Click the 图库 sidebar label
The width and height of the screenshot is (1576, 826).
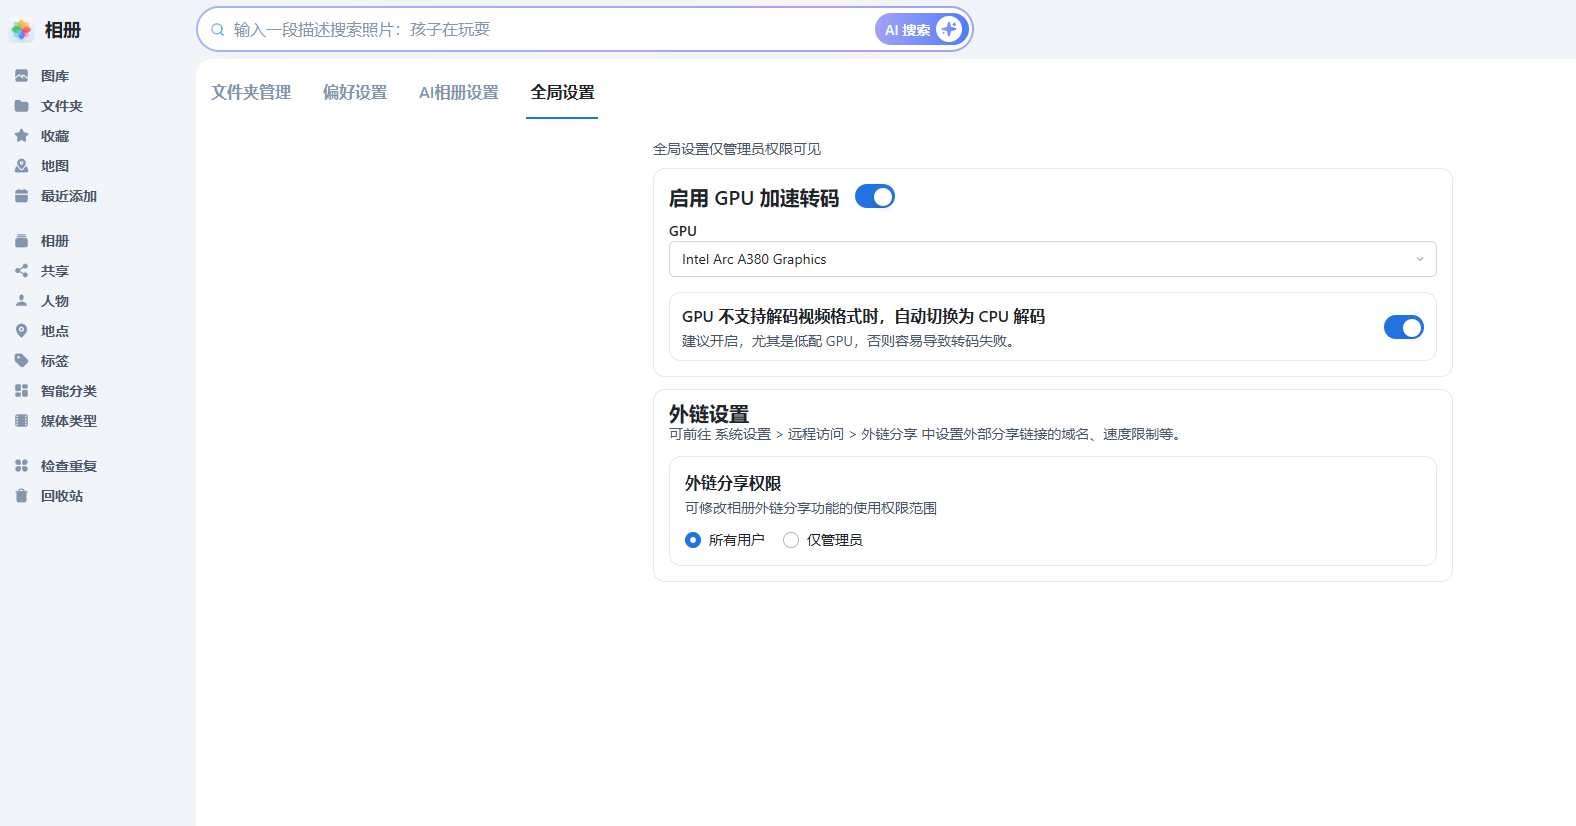tap(55, 76)
